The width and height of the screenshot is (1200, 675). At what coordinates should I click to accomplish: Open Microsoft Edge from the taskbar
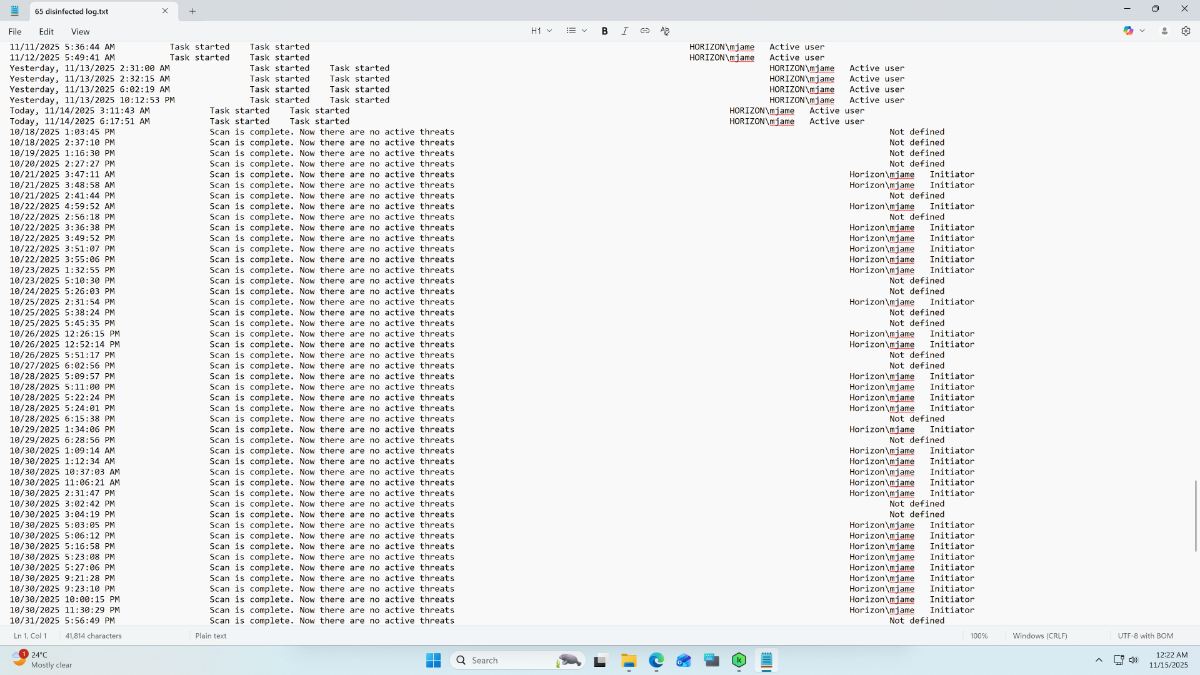[656, 660]
